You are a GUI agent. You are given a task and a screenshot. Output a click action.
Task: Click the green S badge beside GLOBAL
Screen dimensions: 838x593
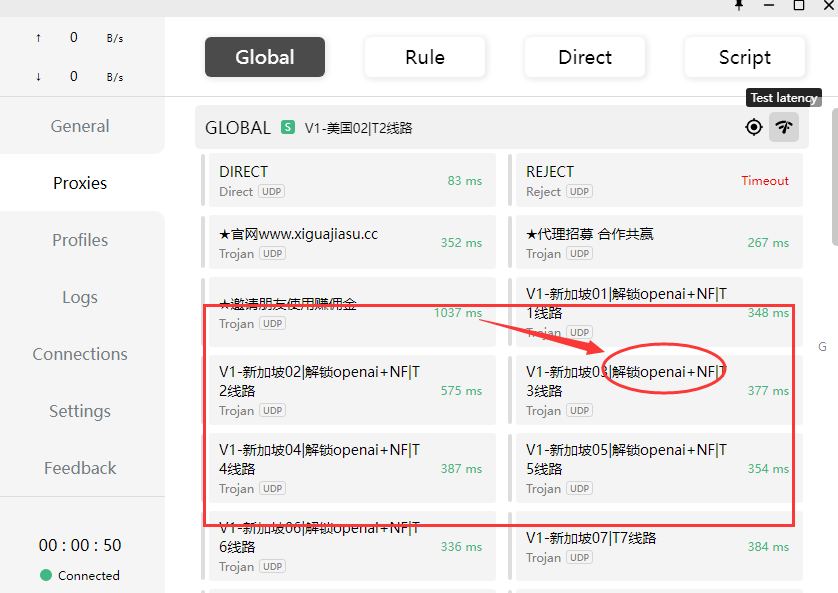[288, 127]
